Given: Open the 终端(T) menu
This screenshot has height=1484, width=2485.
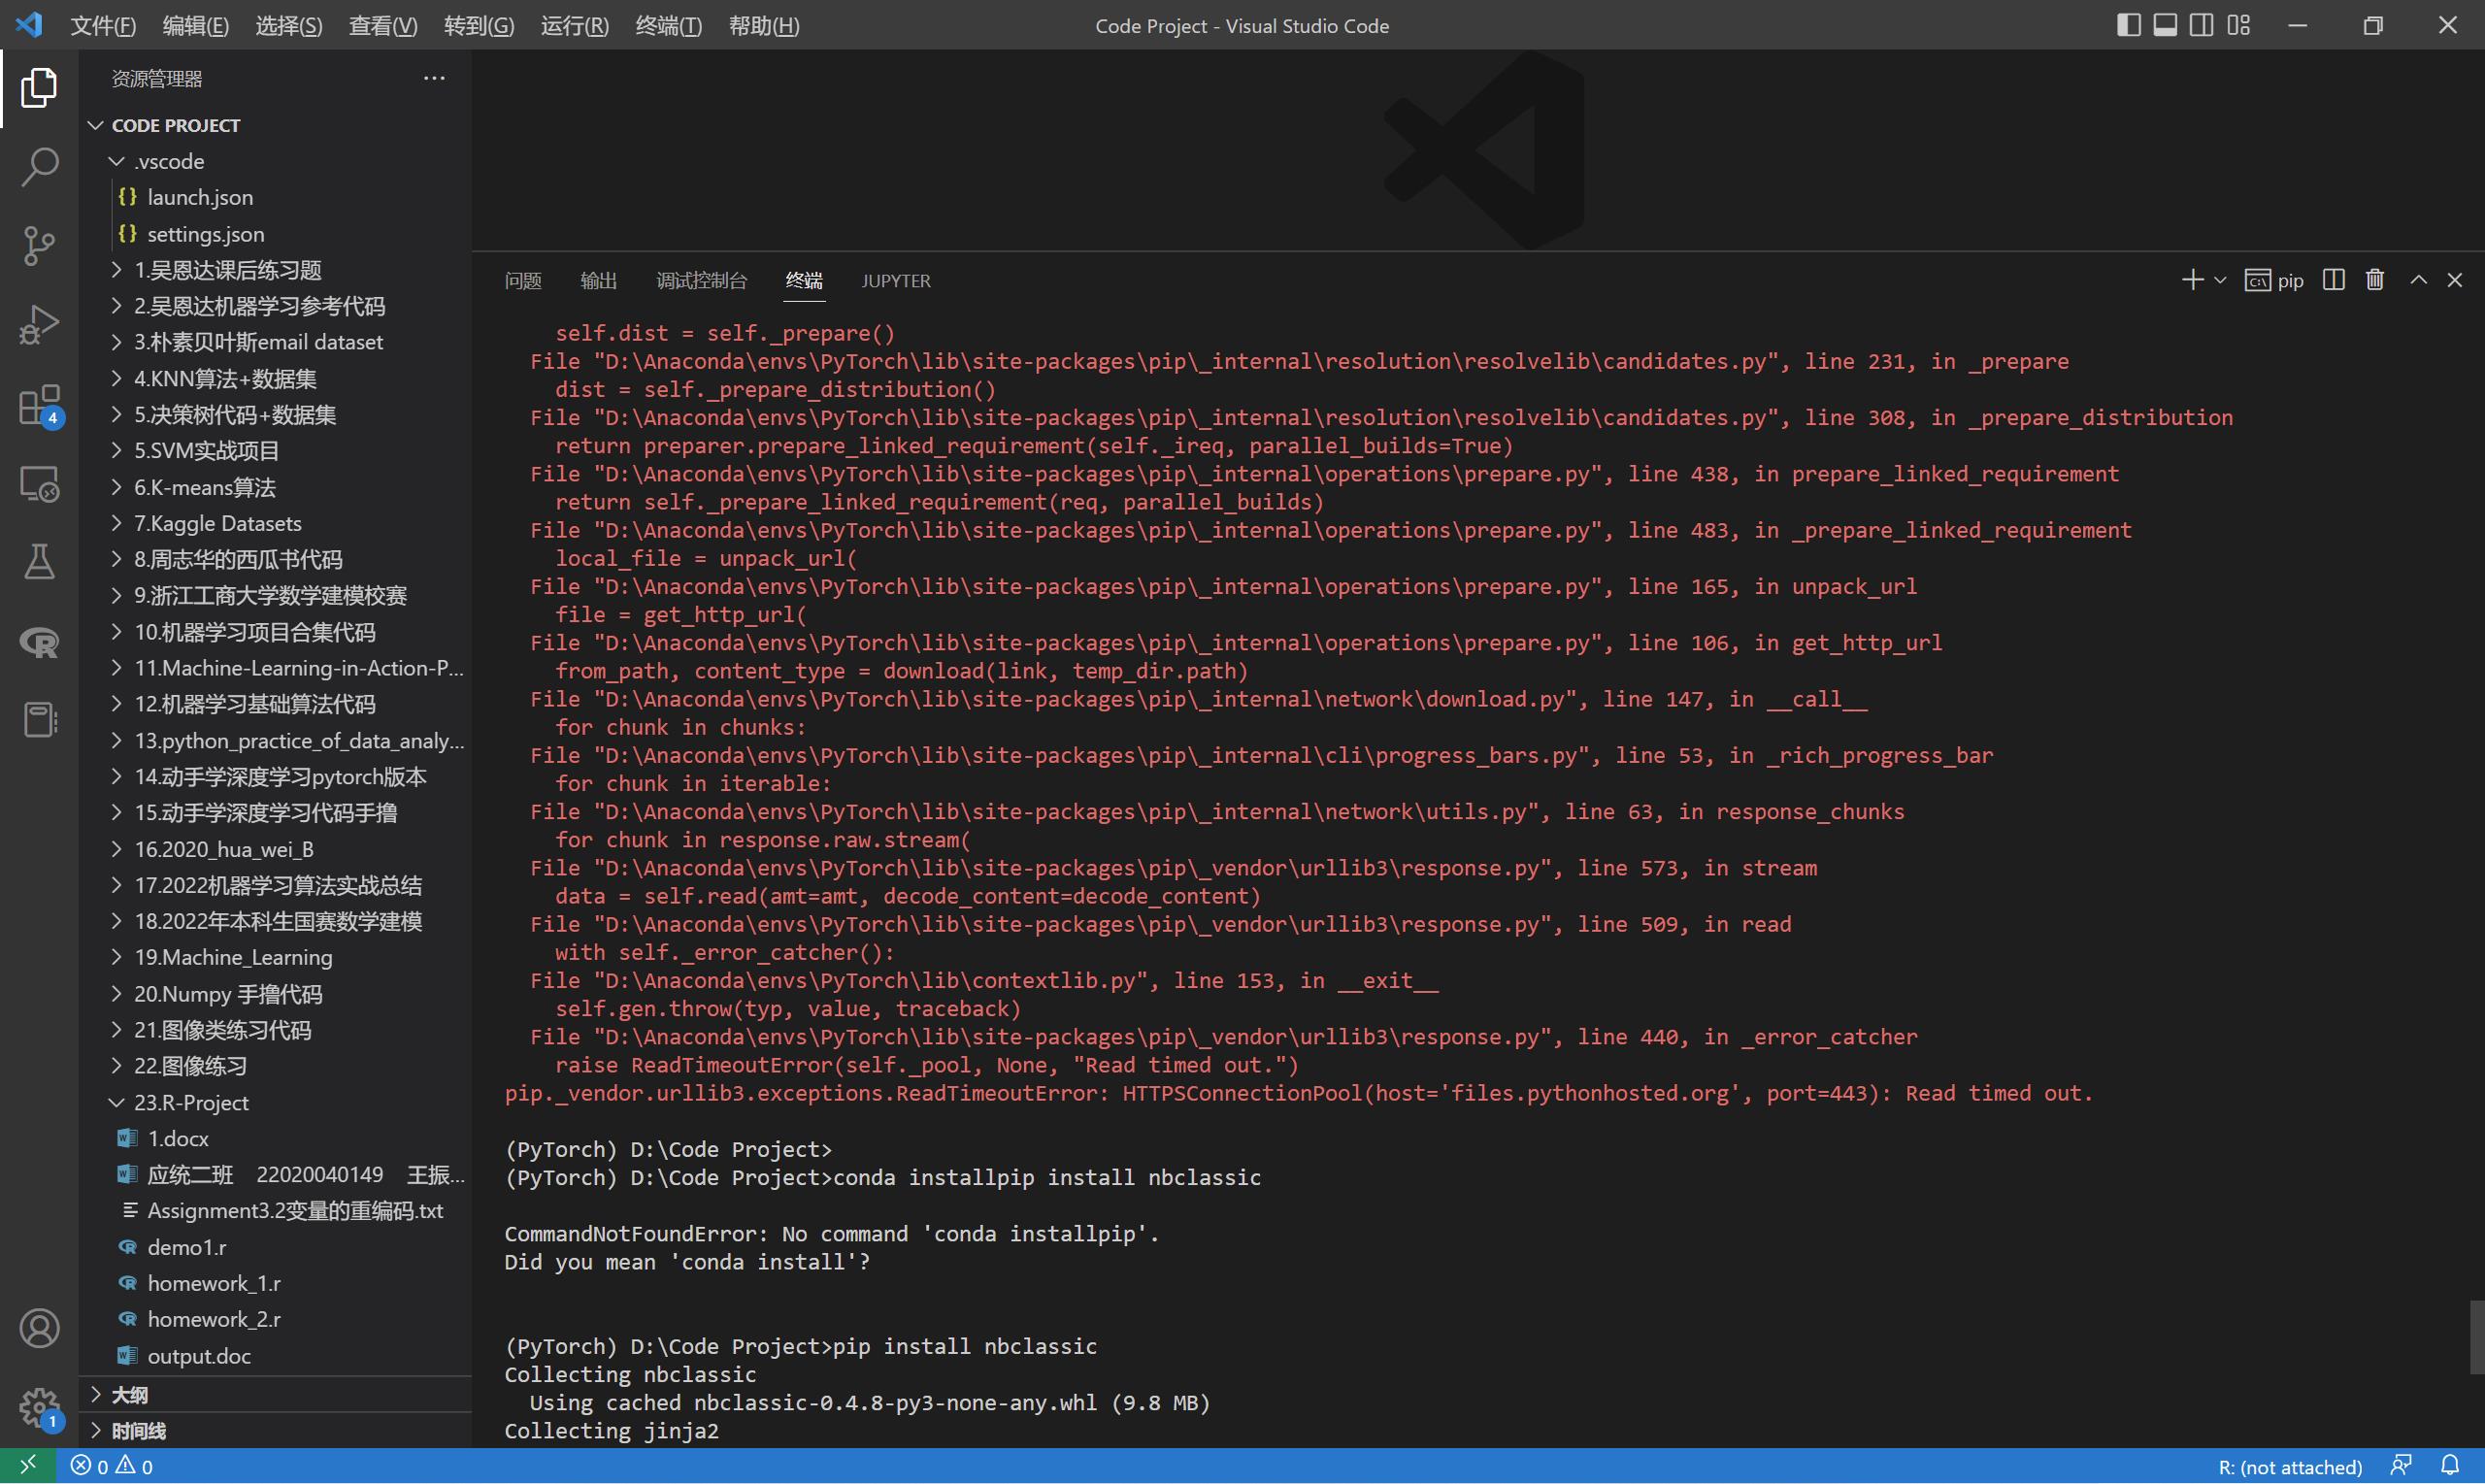Looking at the screenshot, I should pyautogui.click(x=668, y=26).
